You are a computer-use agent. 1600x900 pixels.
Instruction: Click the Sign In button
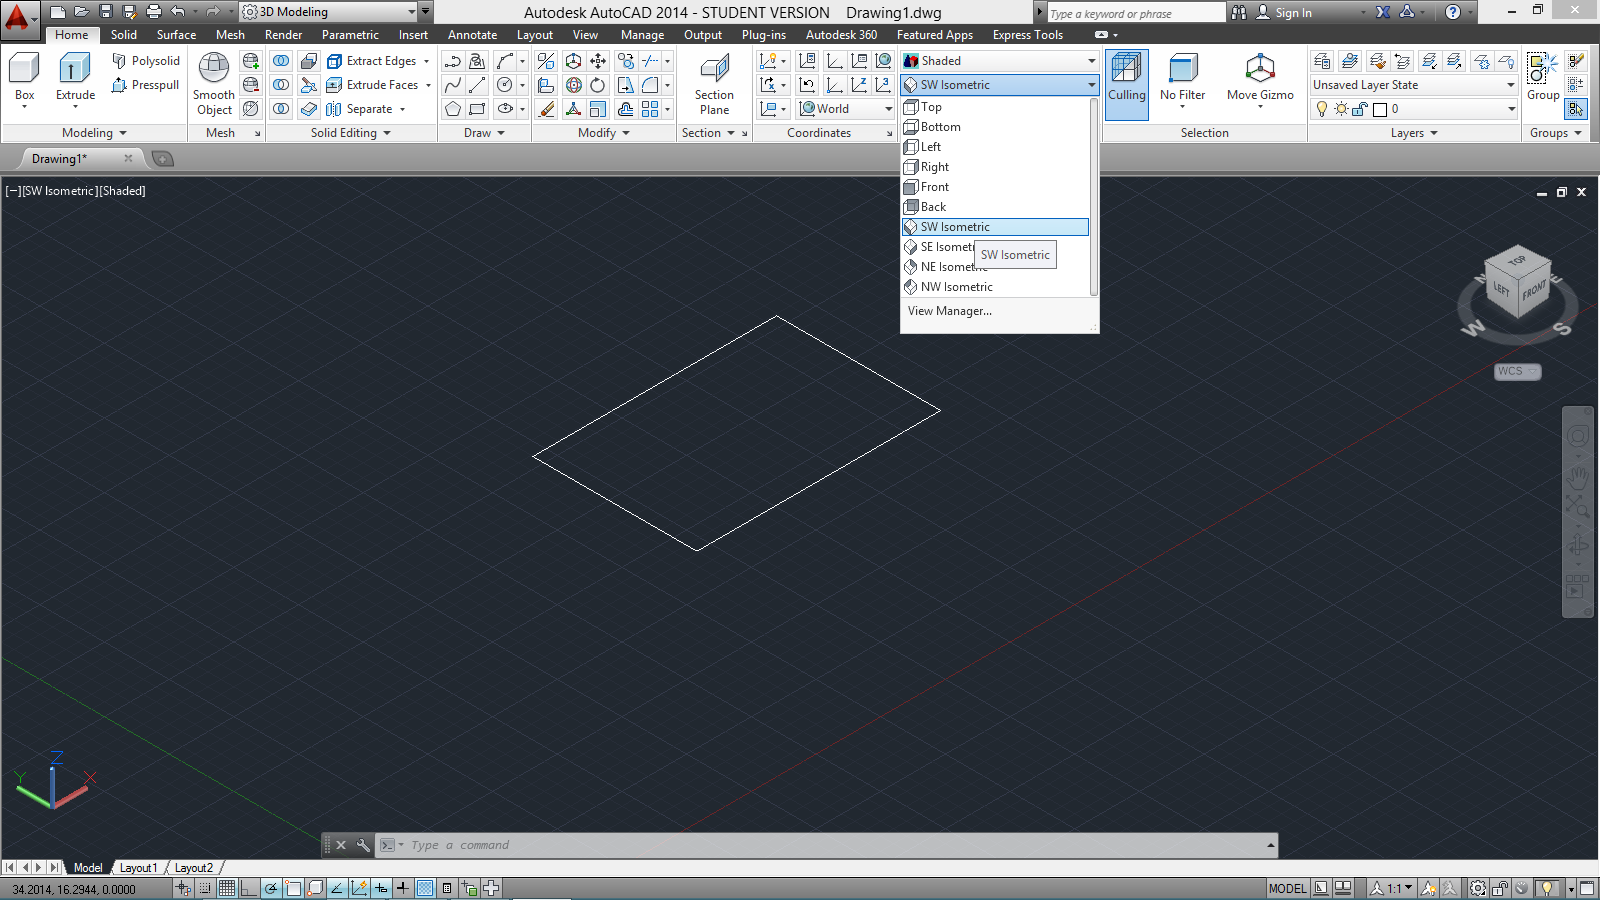[x=1292, y=13]
